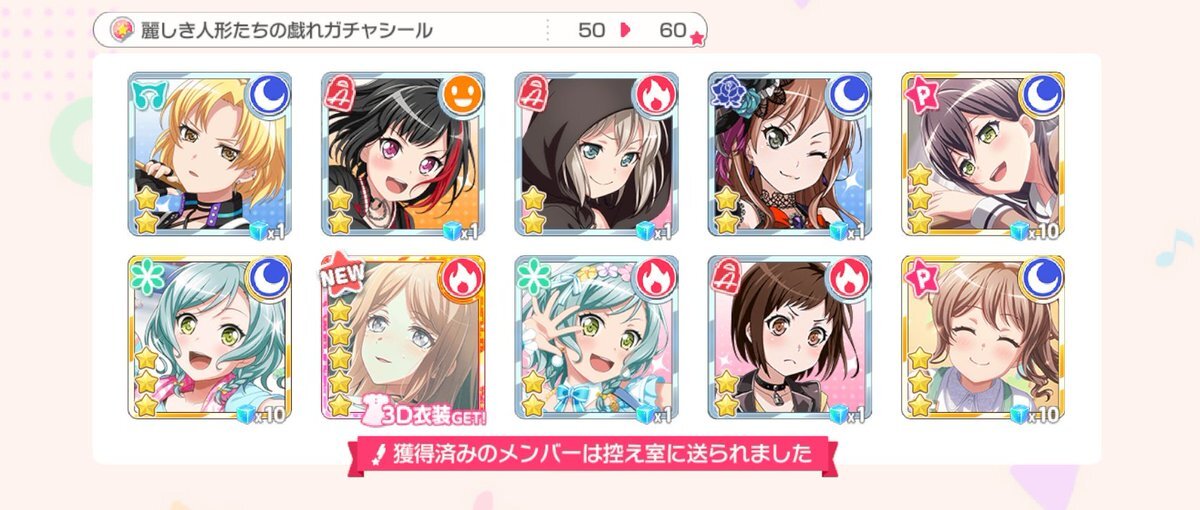Open the hooded silver-haired character card
The width and height of the screenshot is (1200, 510).
pos(597,154)
